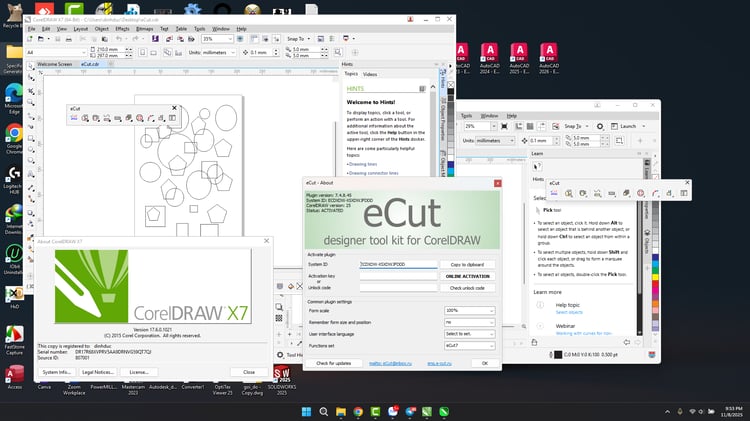Click the Import icon in X7 toolbar
The height and width of the screenshot is (421, 750).
(169, 39)
